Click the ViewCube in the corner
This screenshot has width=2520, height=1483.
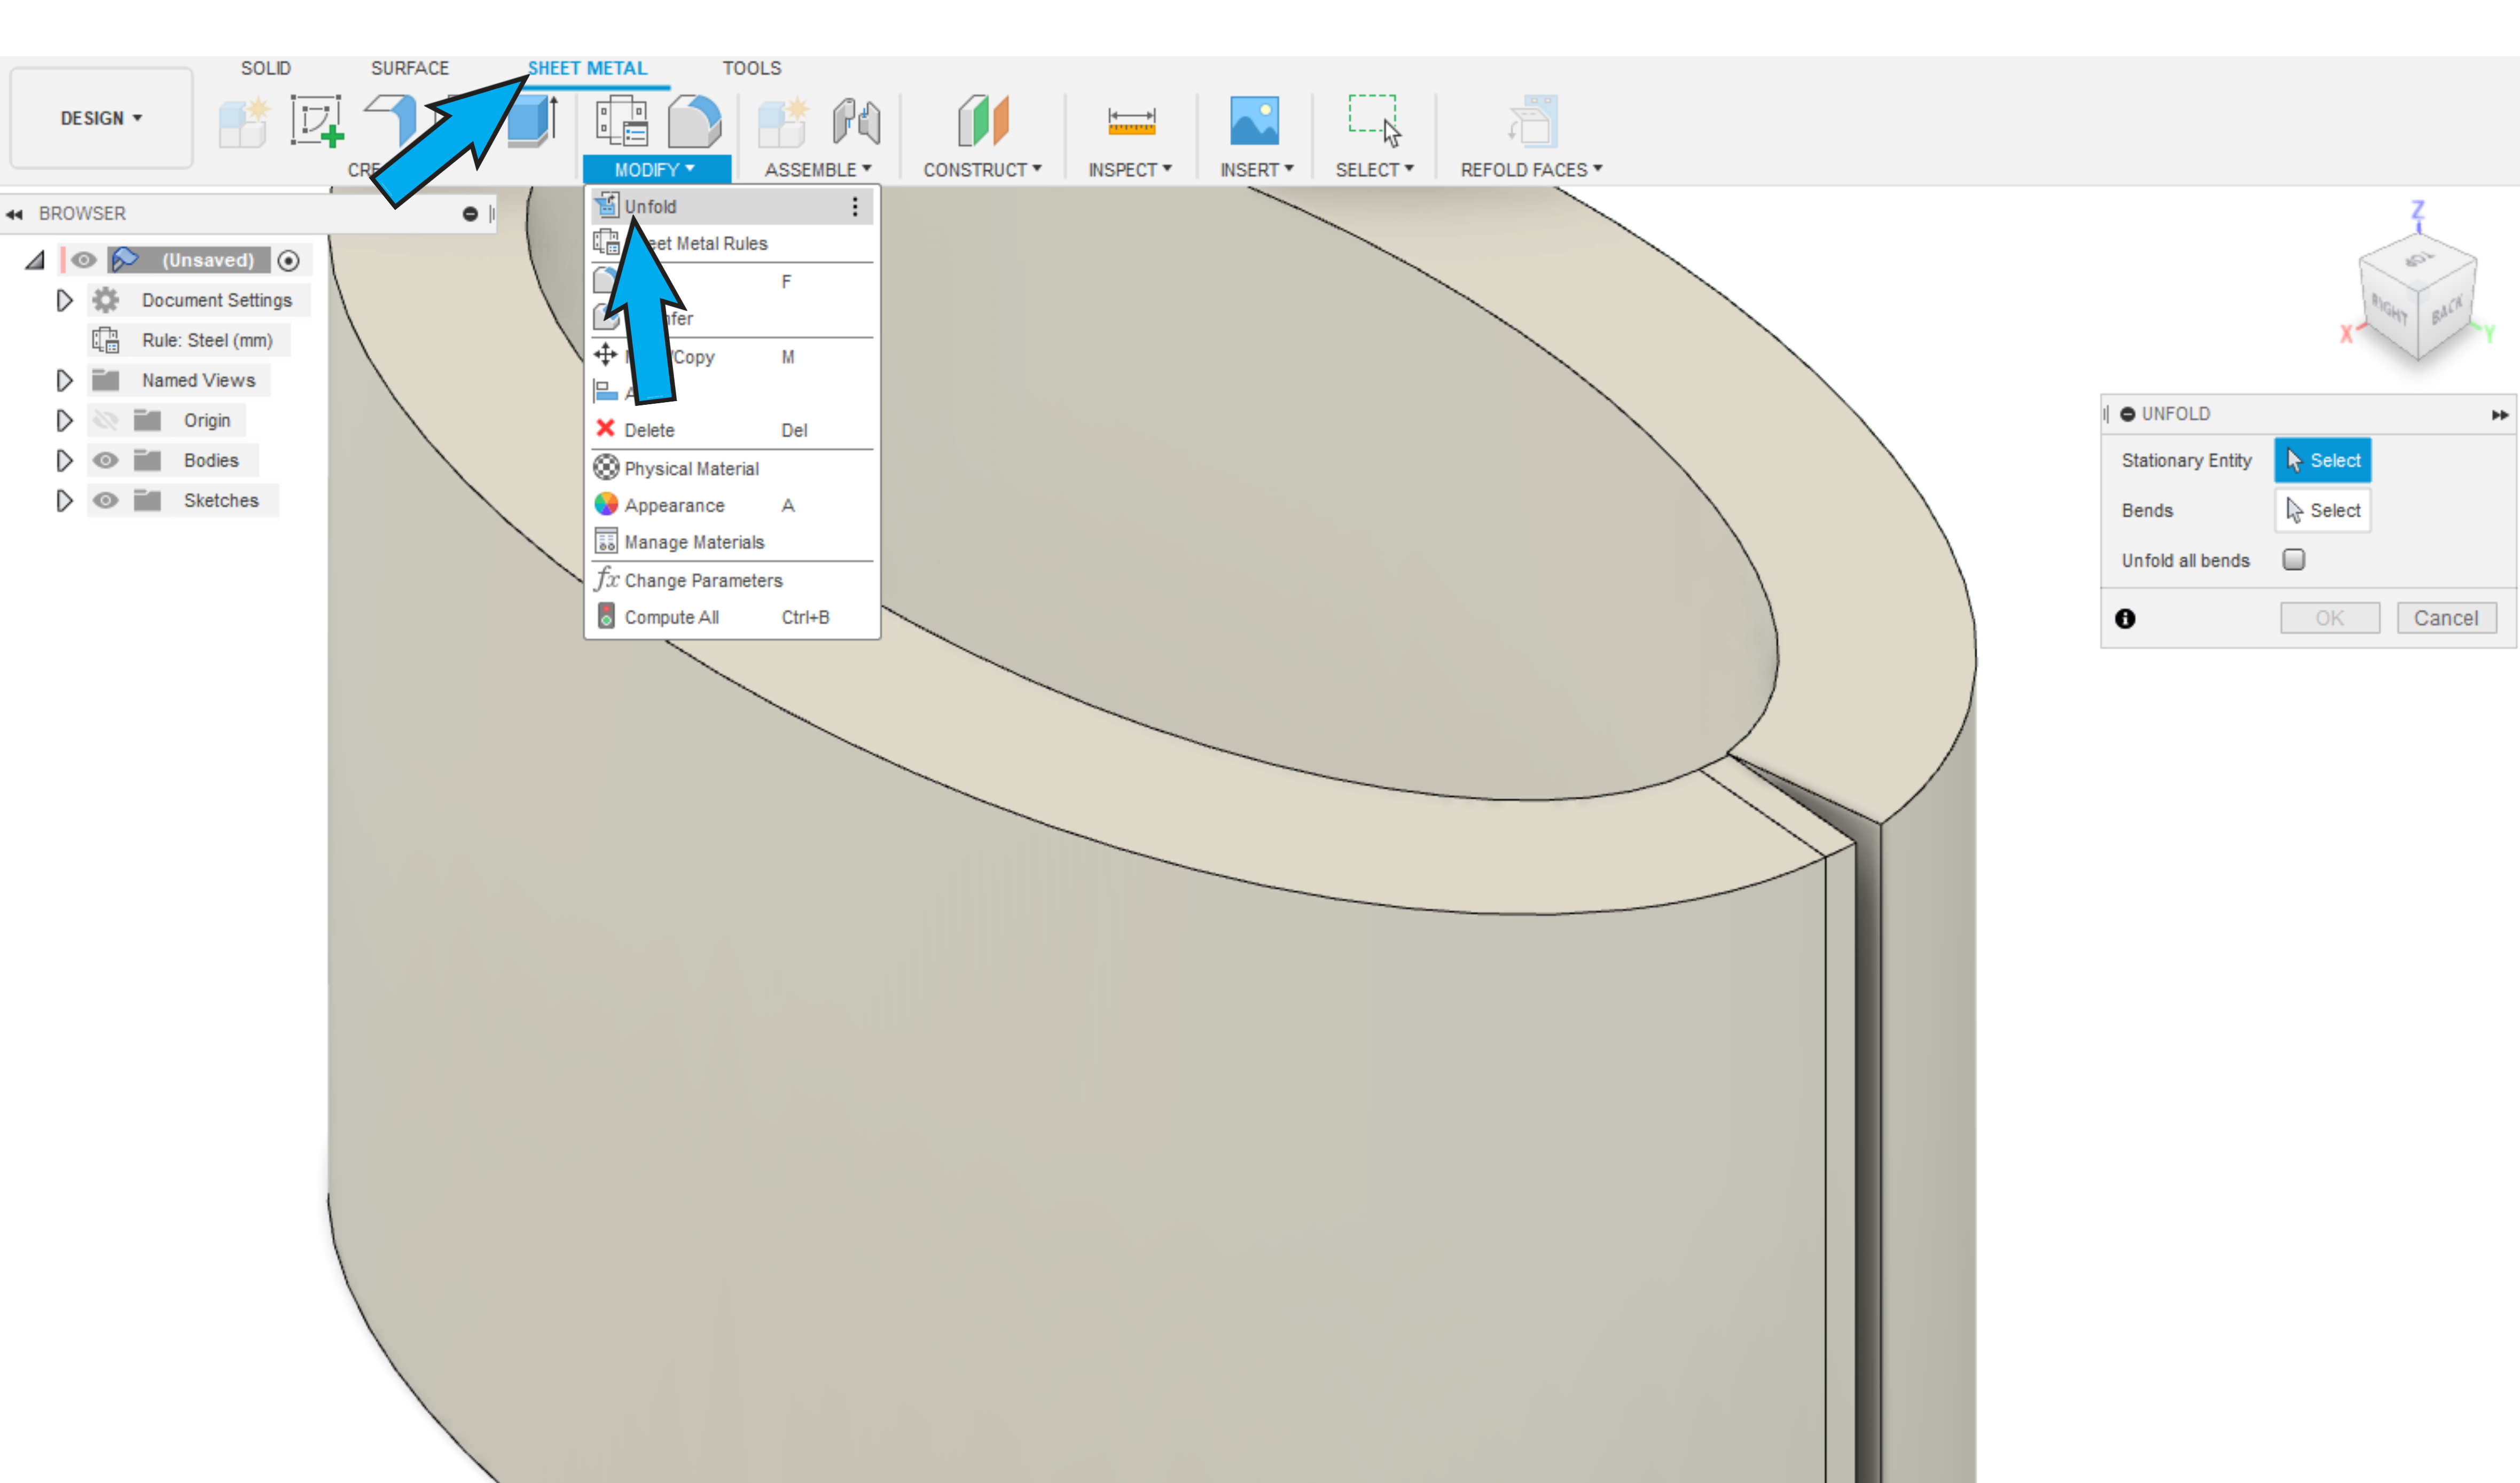point(2417,295)
